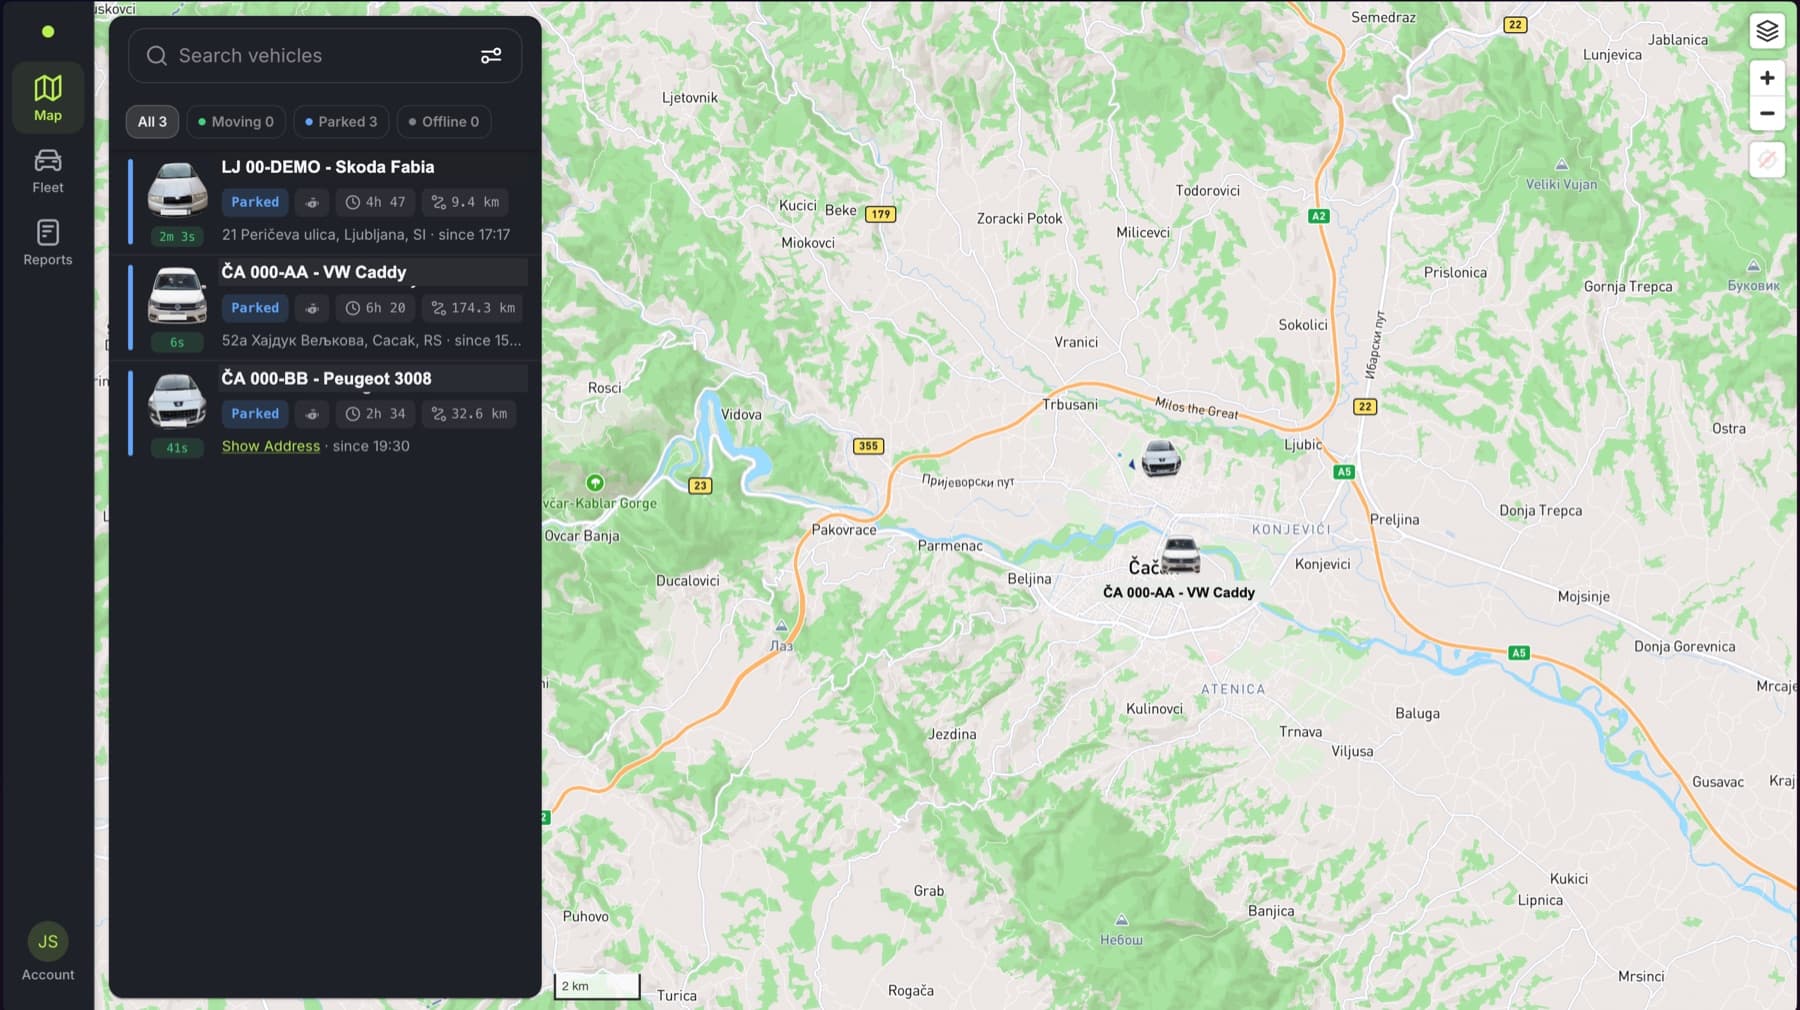The image size is (1800, 1010).
Task: Click Show Address for Peugeot 3008
Action: (271, 446)
